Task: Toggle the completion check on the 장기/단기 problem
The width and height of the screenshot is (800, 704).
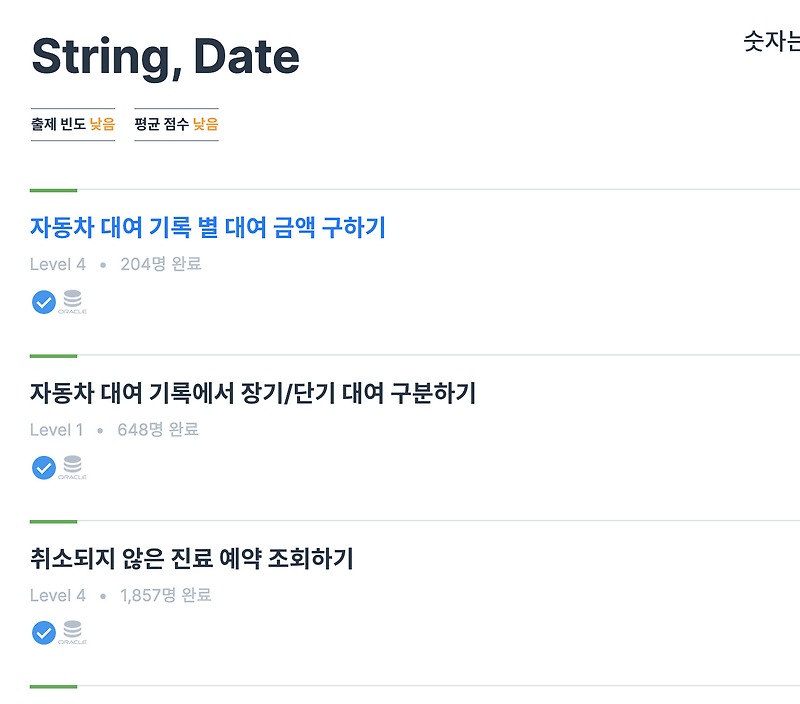Action: pos(42,466)
